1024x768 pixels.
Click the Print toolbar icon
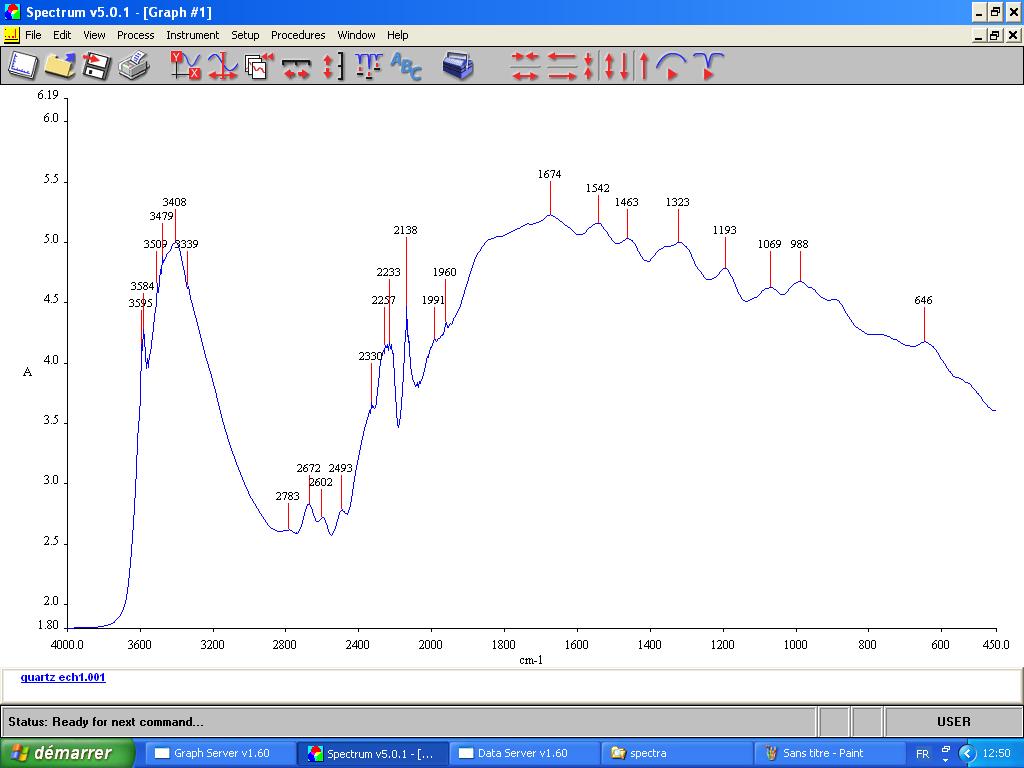[133, 66]
